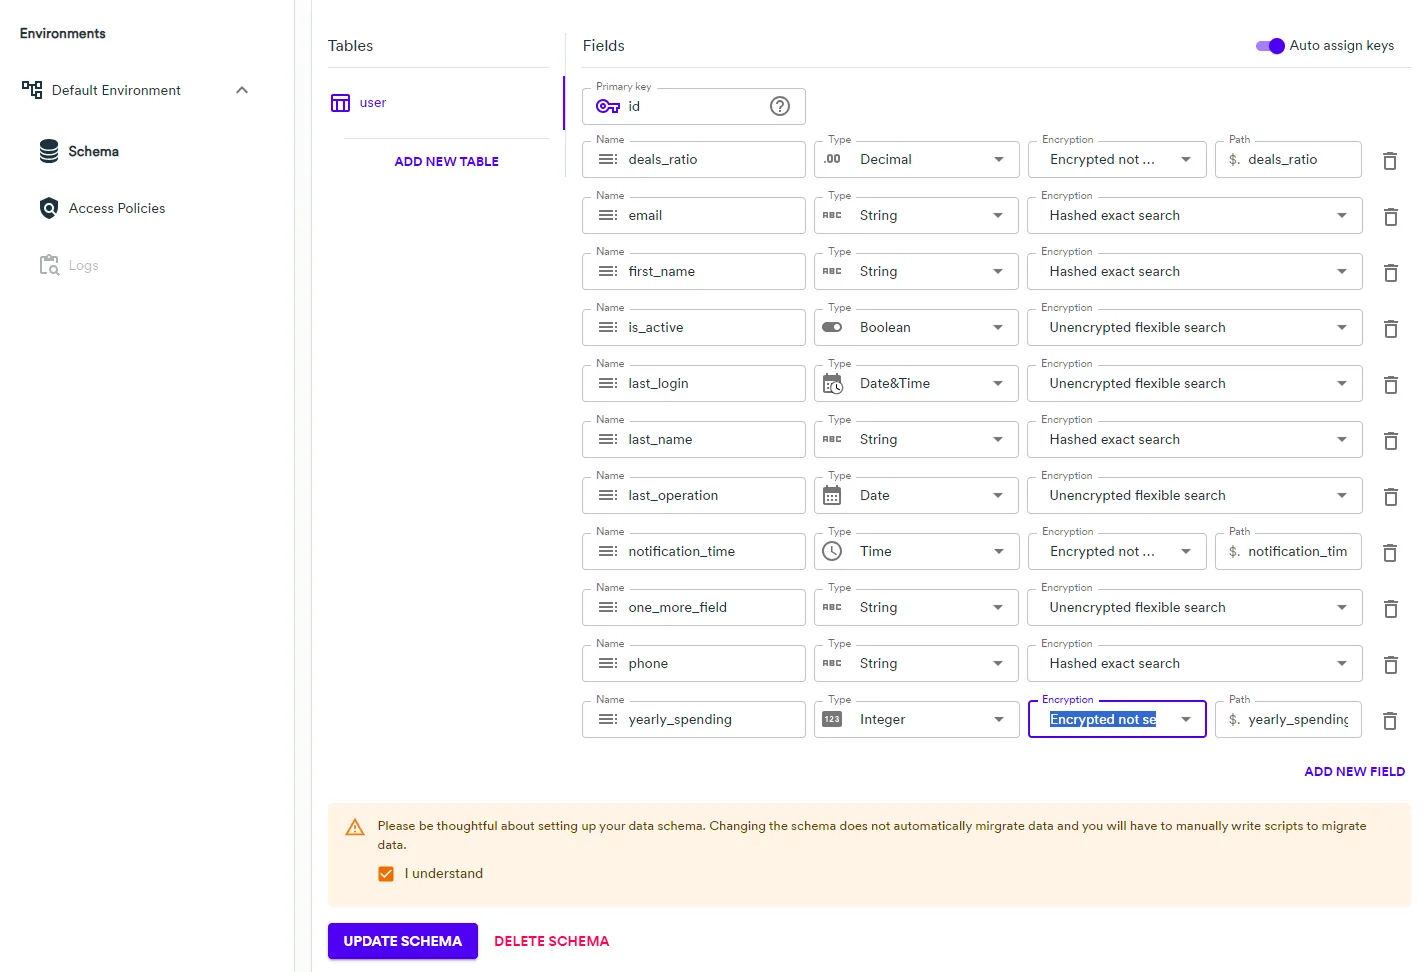Remove the phone field using trash icon
The image size is (1425, 972).
(x=1389, y=665)
